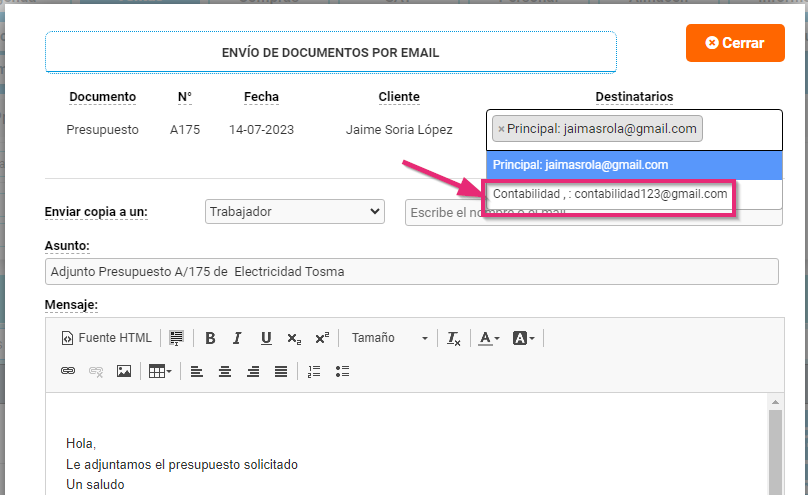Screen dimensions: 808x495
Task: Justify the message text
Action: click(281, 371)
